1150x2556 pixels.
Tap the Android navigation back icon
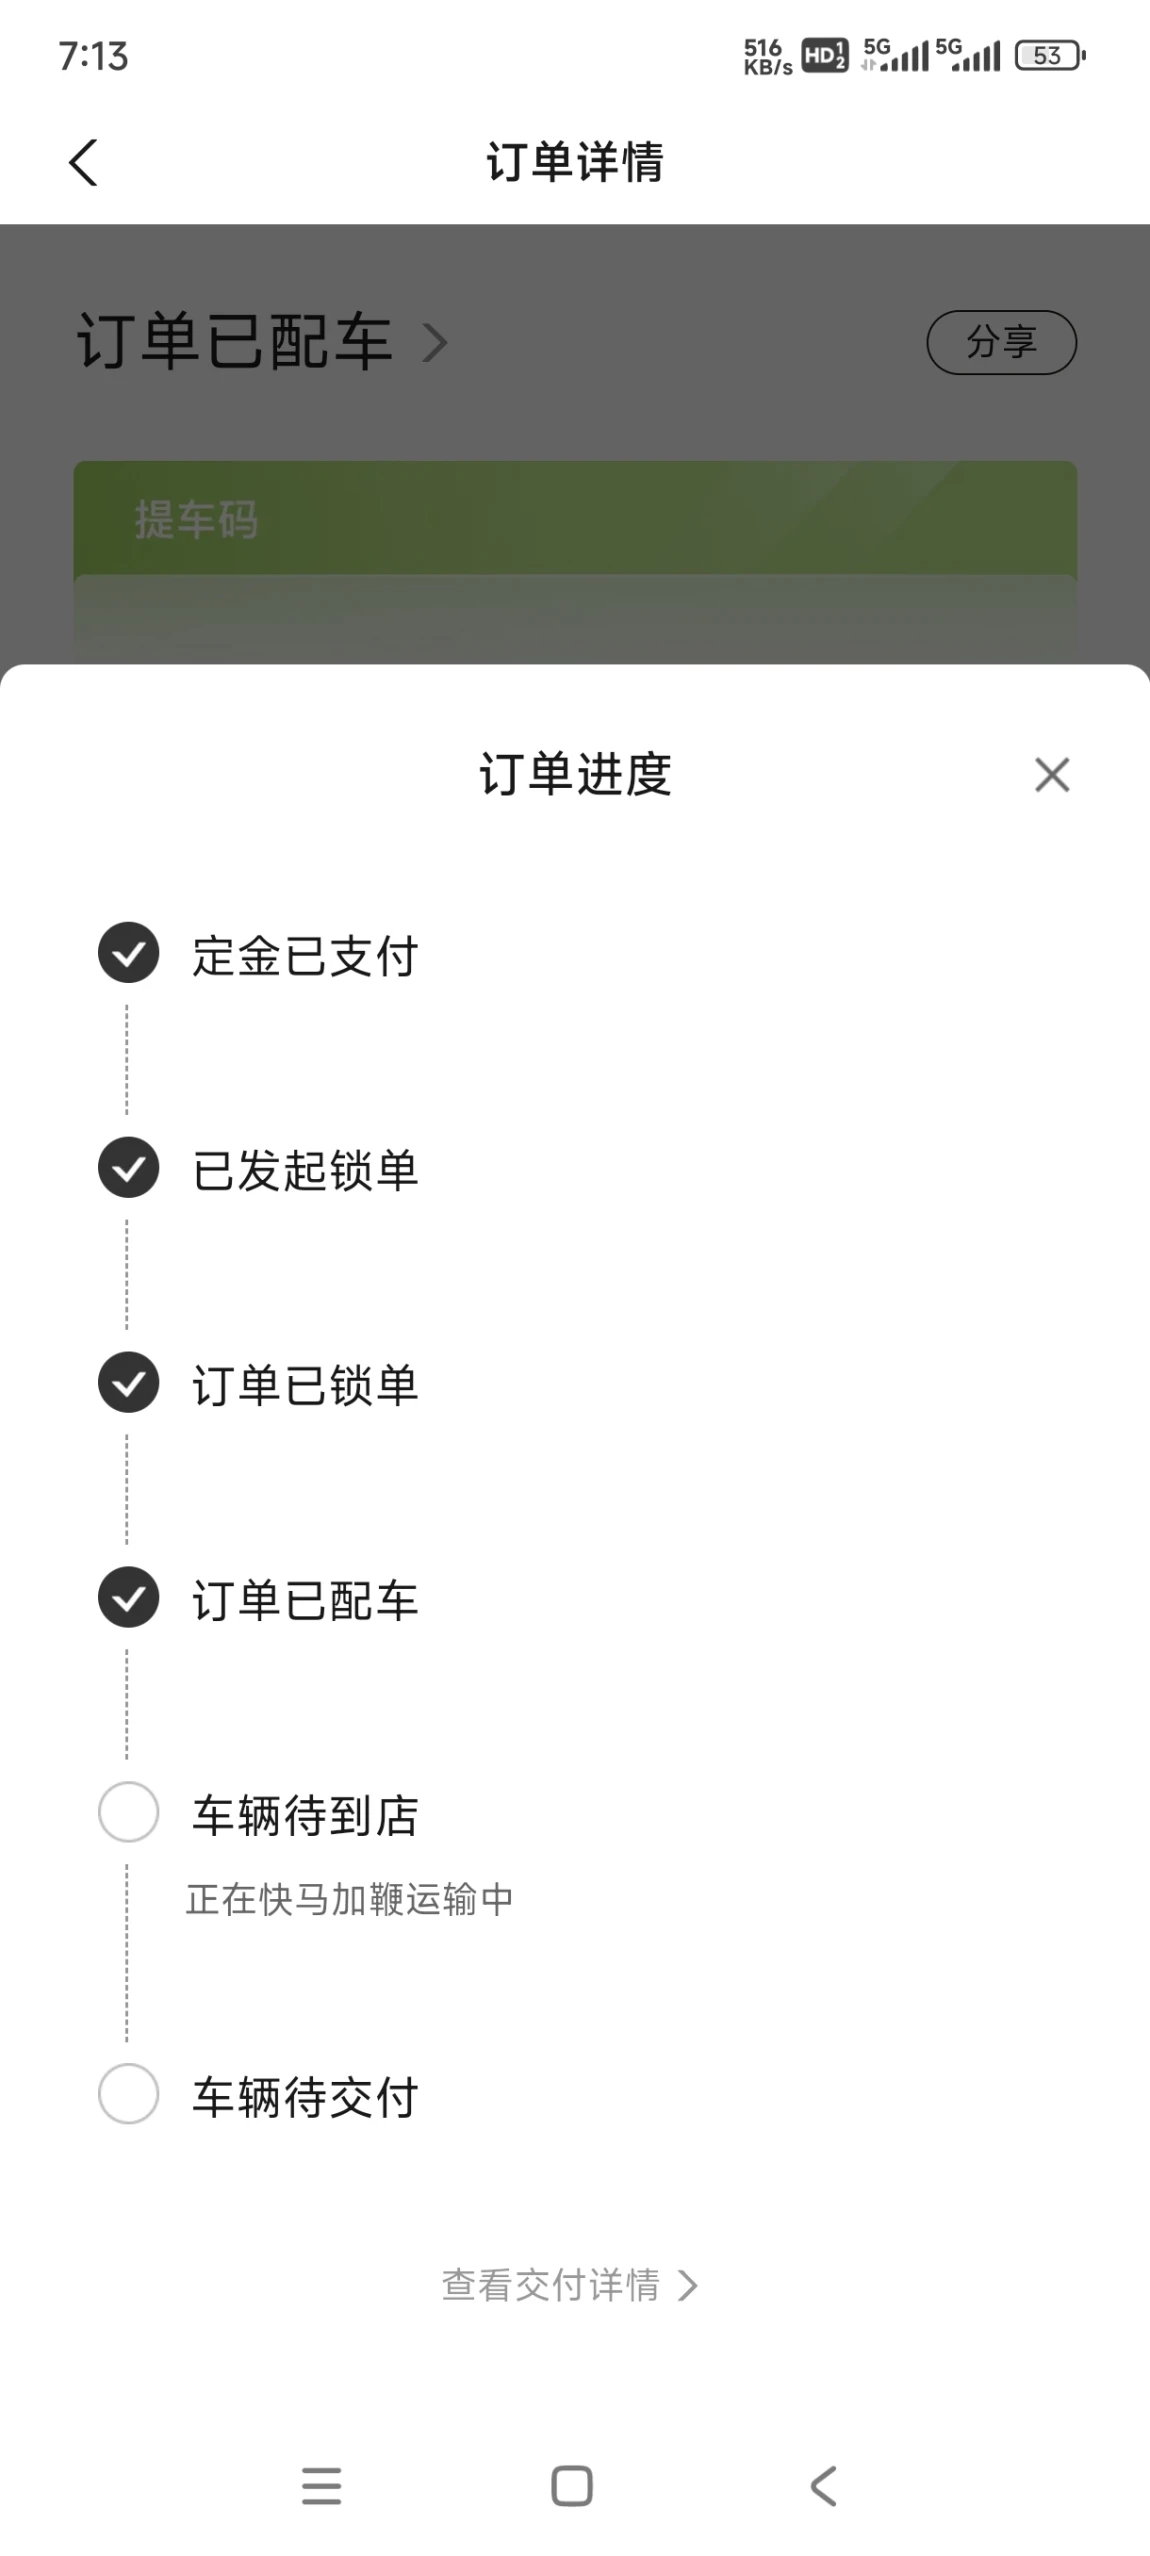(823, 2486)
